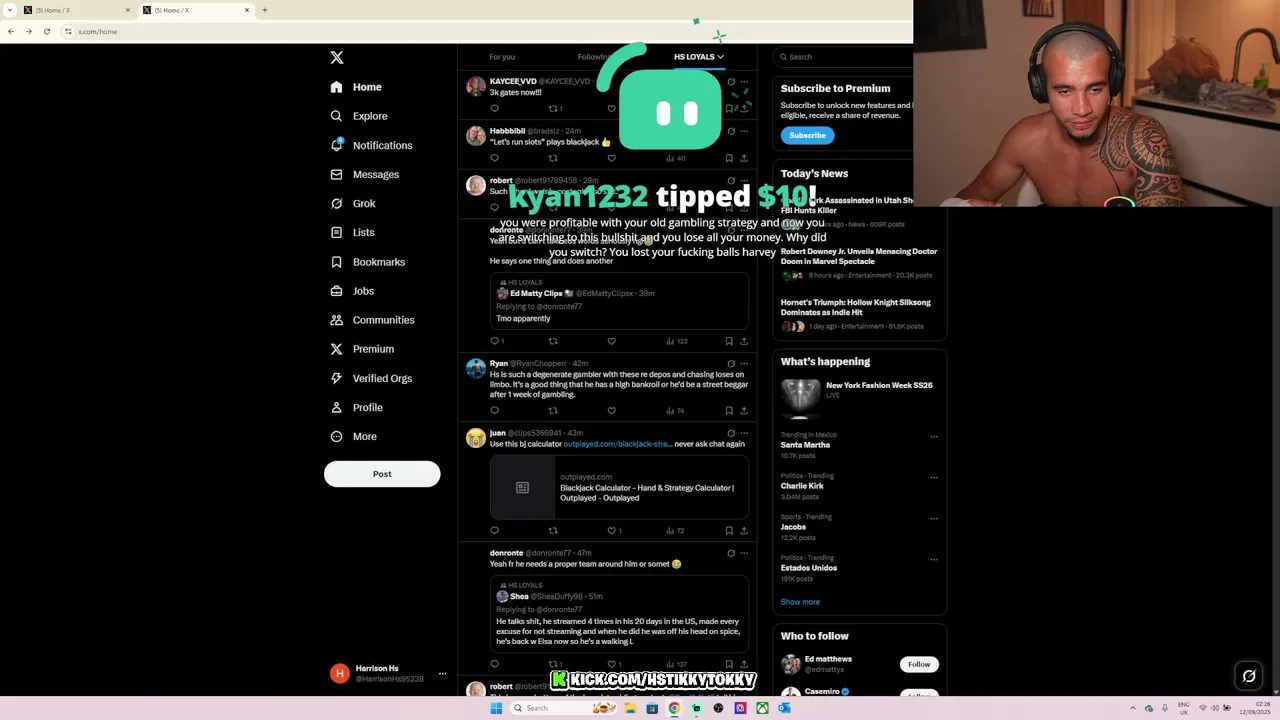
Task: Open File Explorer from the taskbar
Action: (630, 708)
